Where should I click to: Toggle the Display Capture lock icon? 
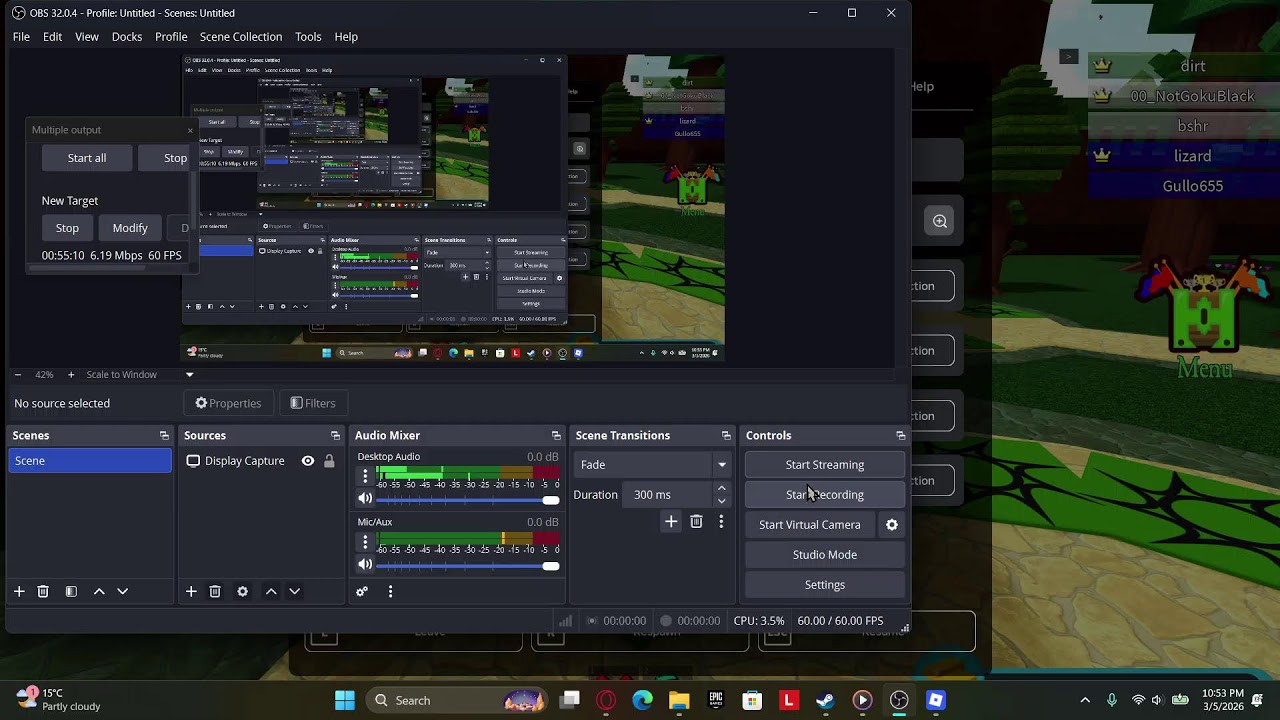tap(329, 461)
